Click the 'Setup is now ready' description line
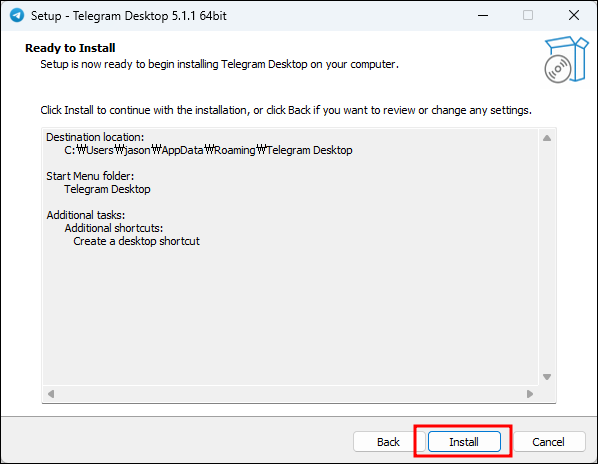The width and height of the screenshot is (598, 464). (x=220, y=64)
